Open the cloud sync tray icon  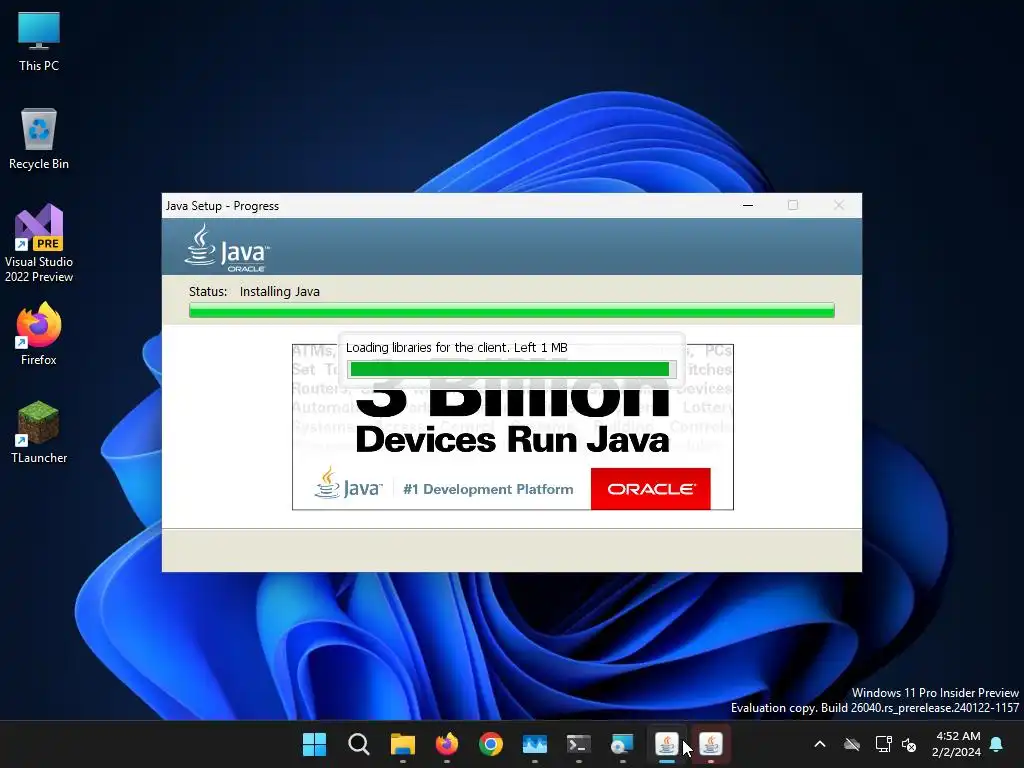(852, 744)
